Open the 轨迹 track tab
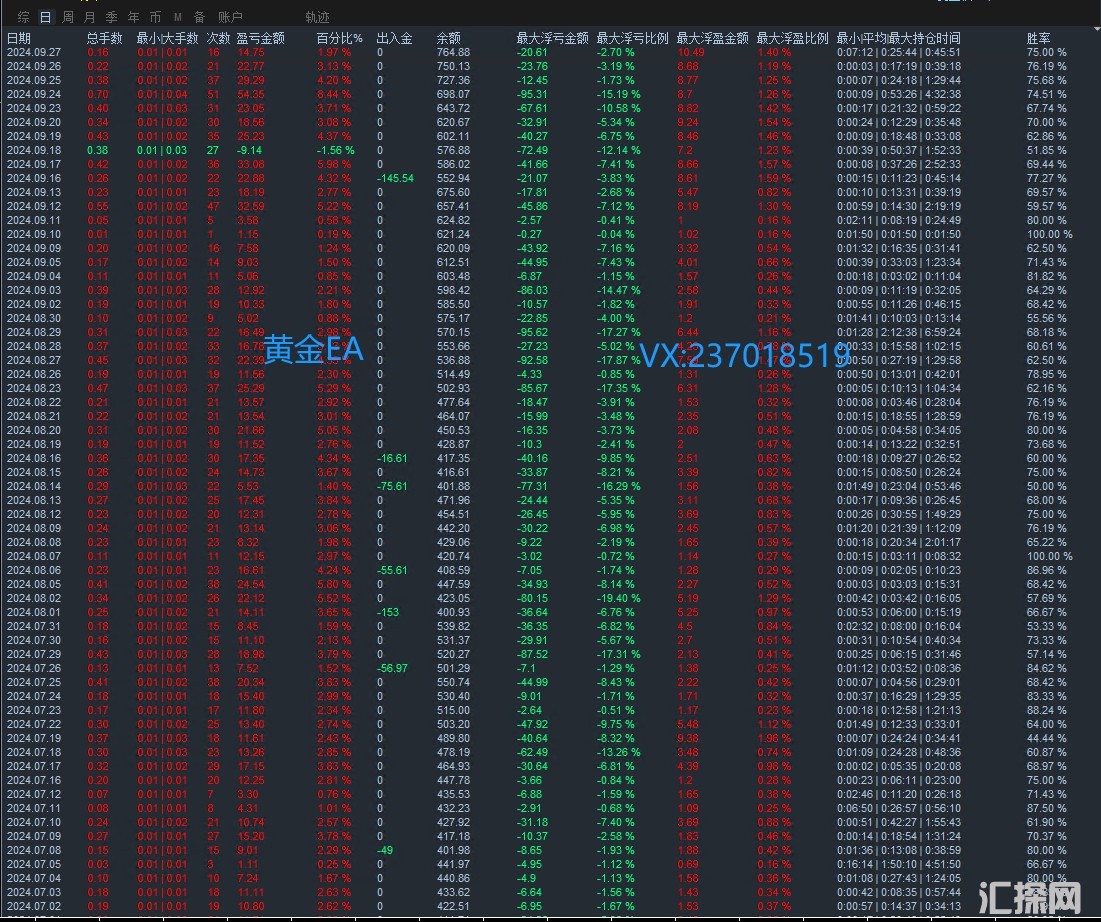This screenshot has height=922, width=1101. click(317, 17)
